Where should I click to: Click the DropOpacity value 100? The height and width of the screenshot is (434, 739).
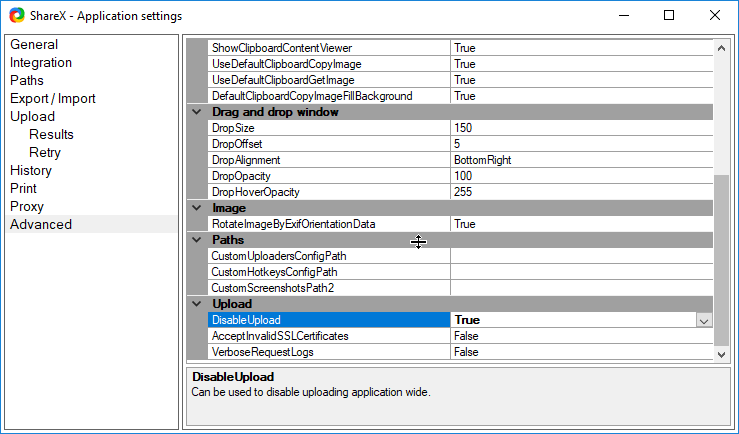[582, 176]
